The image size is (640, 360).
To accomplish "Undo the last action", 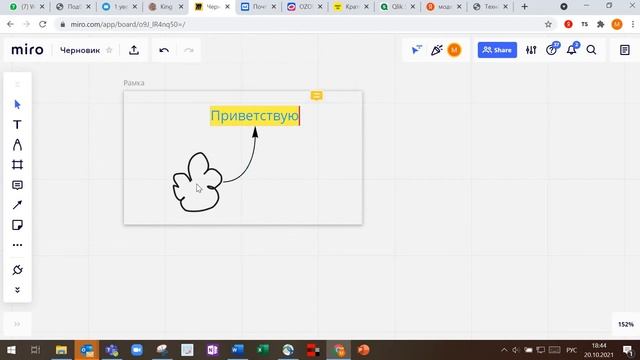I will 164,50.
